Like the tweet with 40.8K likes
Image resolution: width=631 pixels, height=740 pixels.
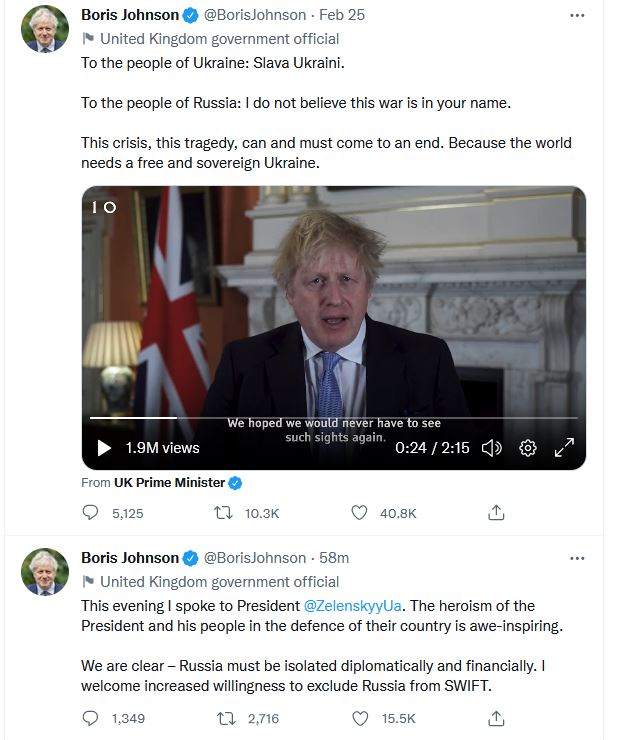coord(360,513)
